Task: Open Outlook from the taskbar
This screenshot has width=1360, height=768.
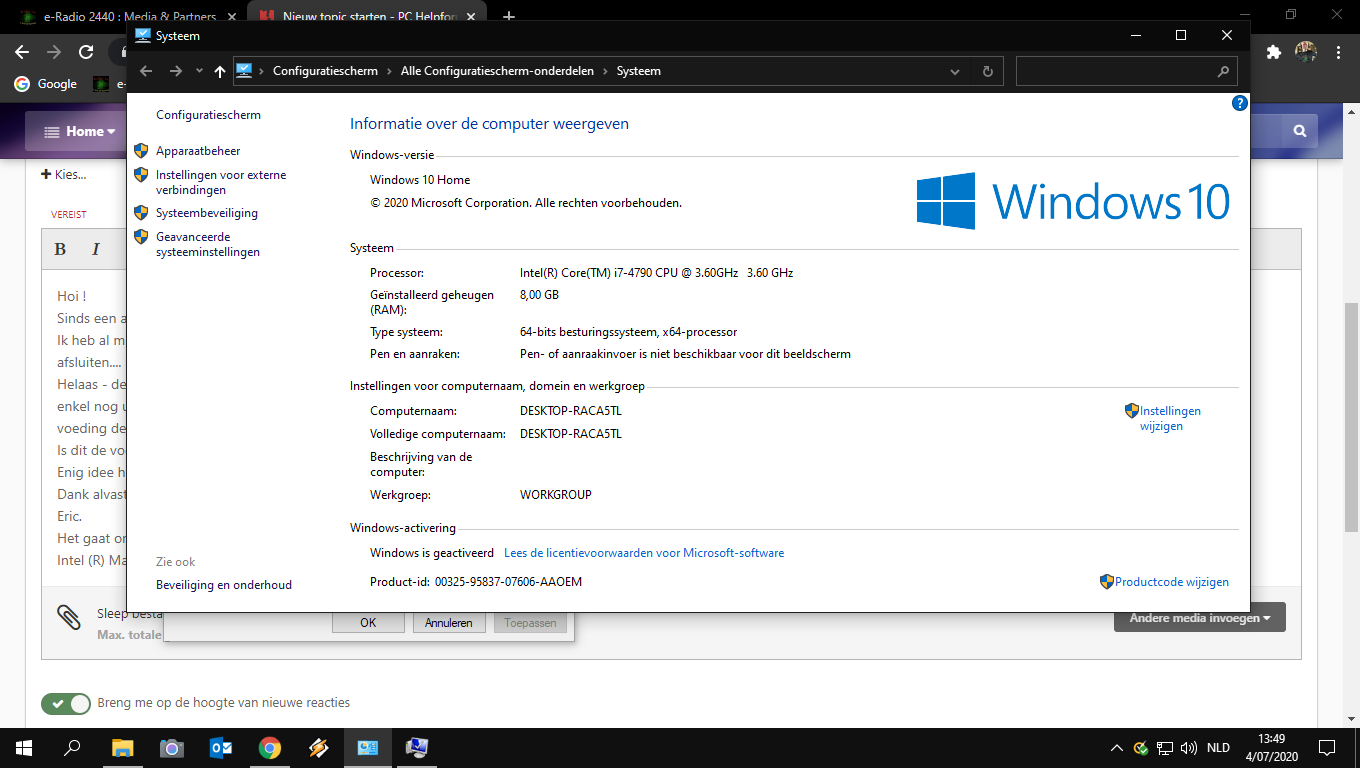Action: pyautogui.click(x=221, y=747)
